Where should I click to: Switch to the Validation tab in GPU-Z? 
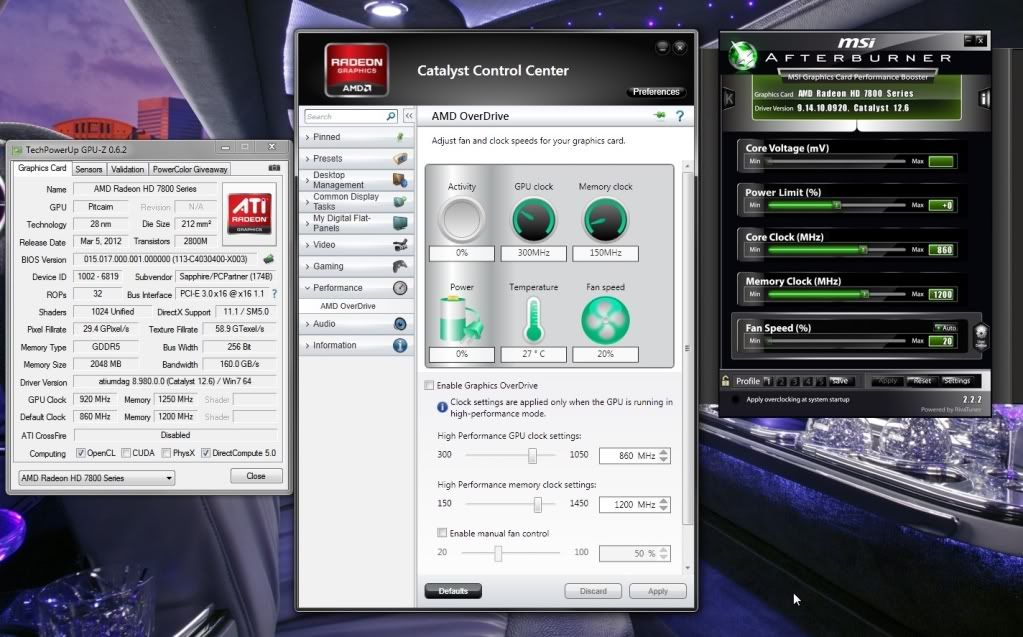(127, 169)
